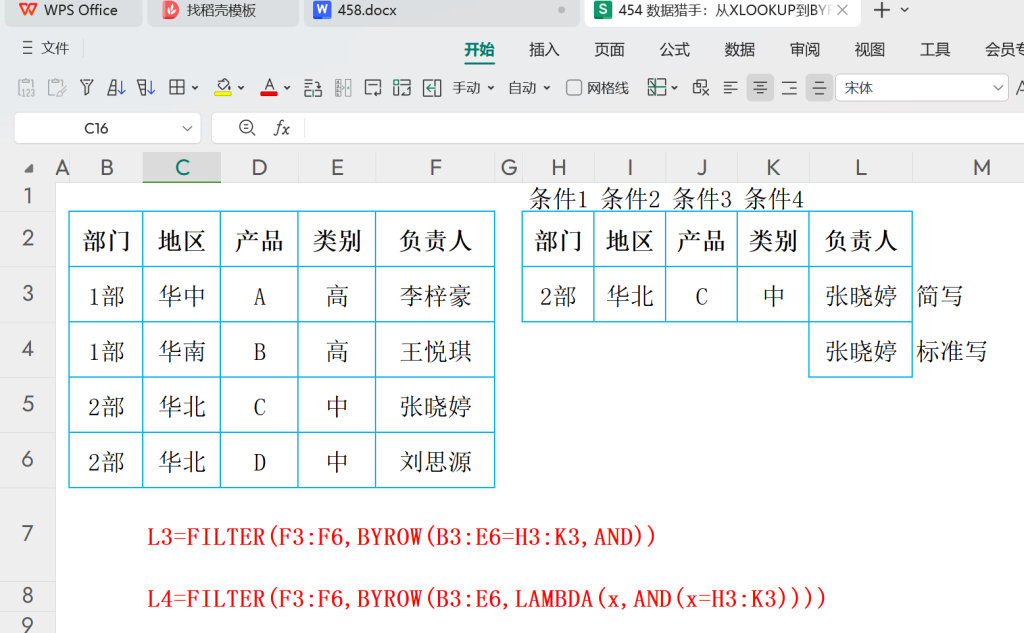This screenshot has height=633, width=1024.
Task: Close the 454 spreadsheet tab
Action: coord(842,10)
